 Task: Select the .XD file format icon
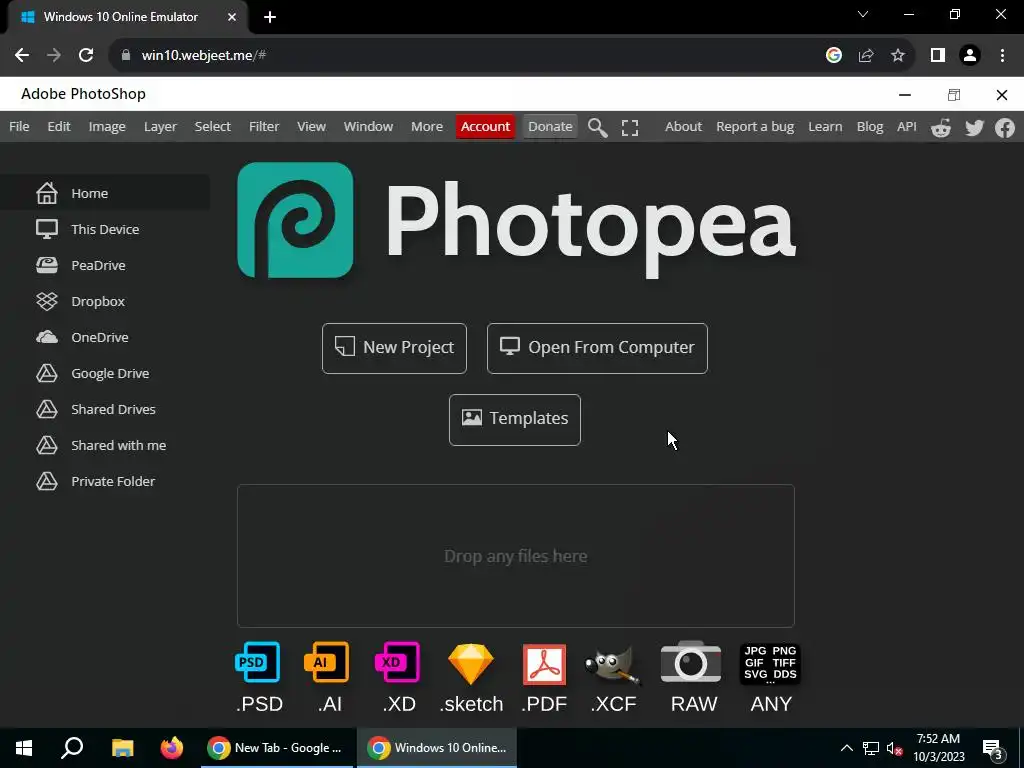(x=398, y=662)
